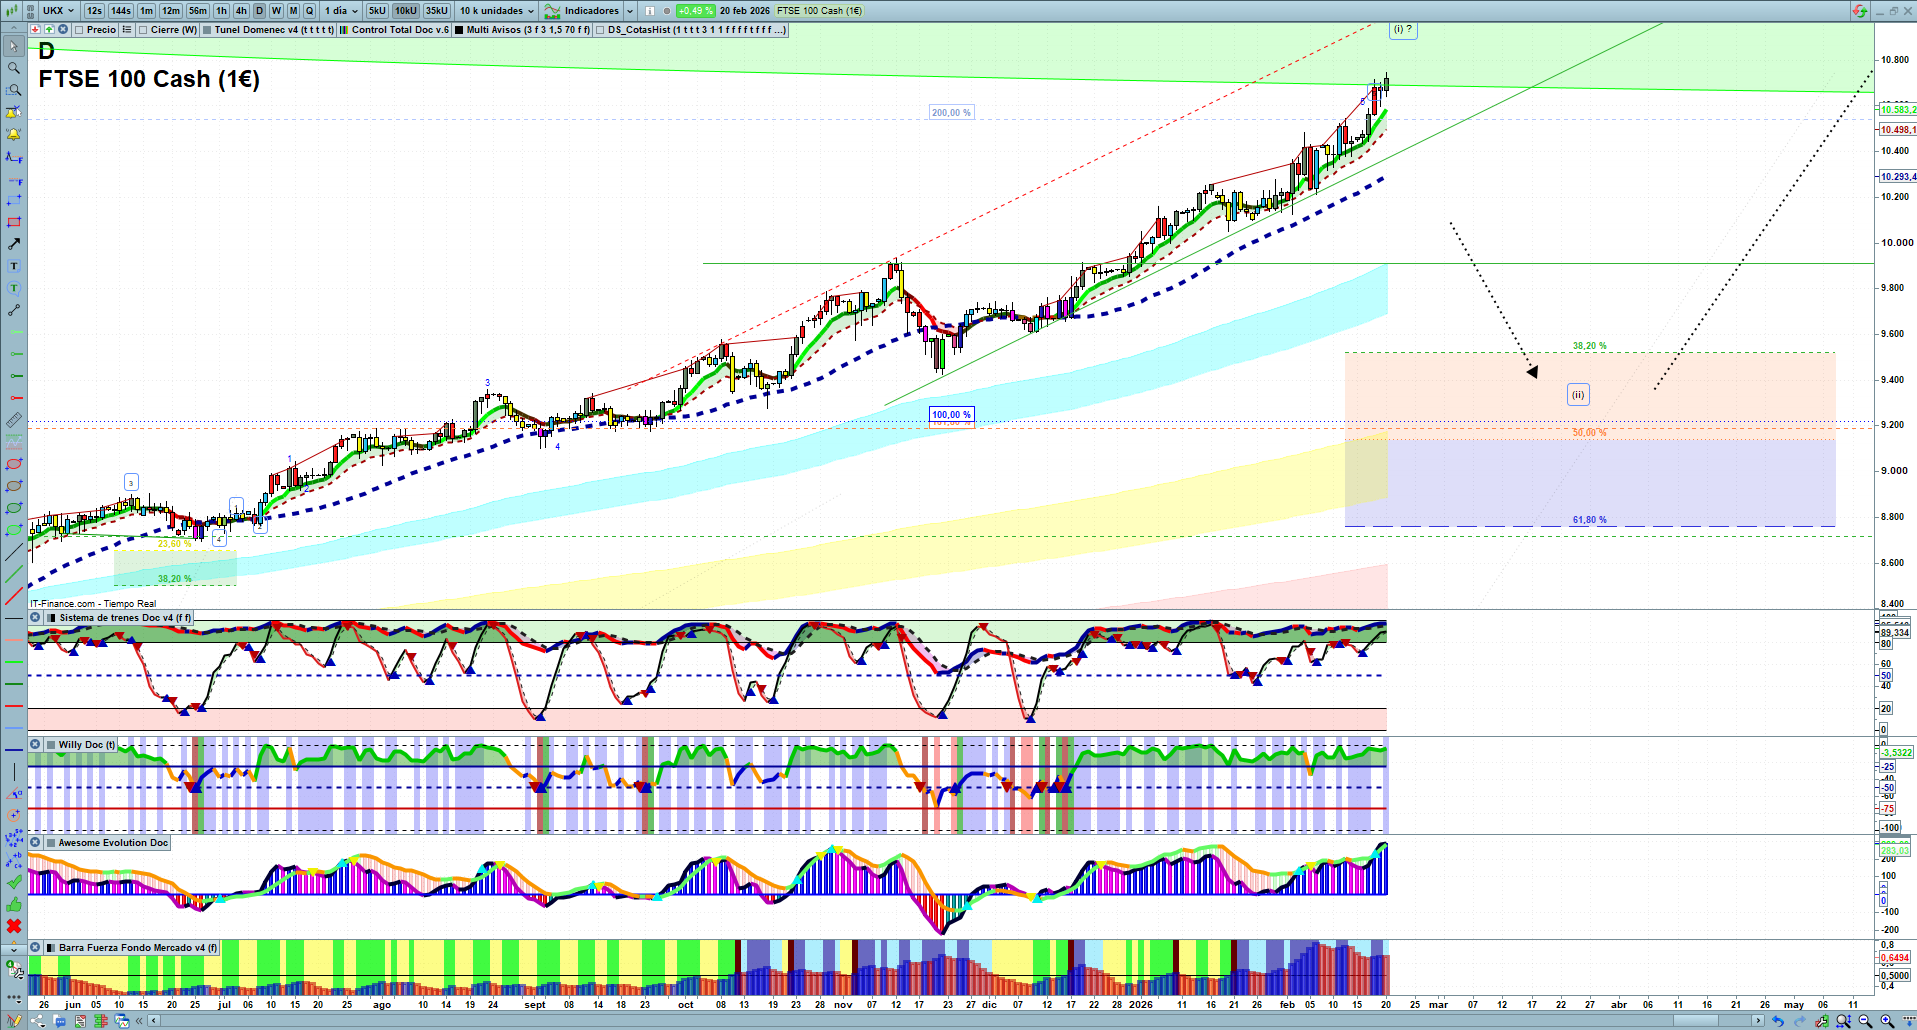The height and width of the screenshot is (1030, 1917).
Task: Select the magnifier zoom tool
Action: click(x=14, y=68)
